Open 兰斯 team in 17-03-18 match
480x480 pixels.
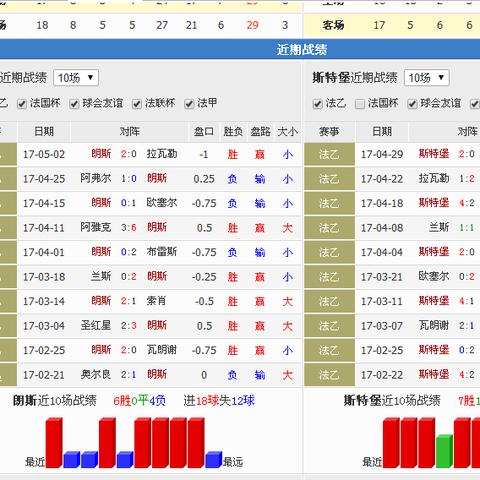(101, 277)
